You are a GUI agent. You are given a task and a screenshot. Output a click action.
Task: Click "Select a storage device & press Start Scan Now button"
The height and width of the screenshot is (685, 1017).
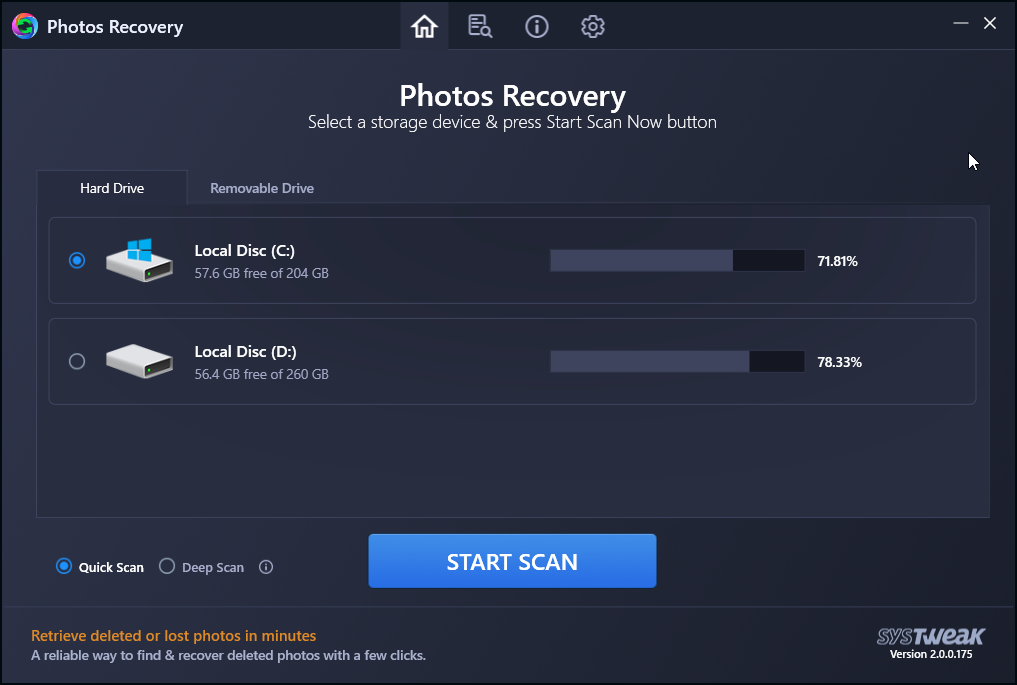pyautogui.click(x=512, y=122)
